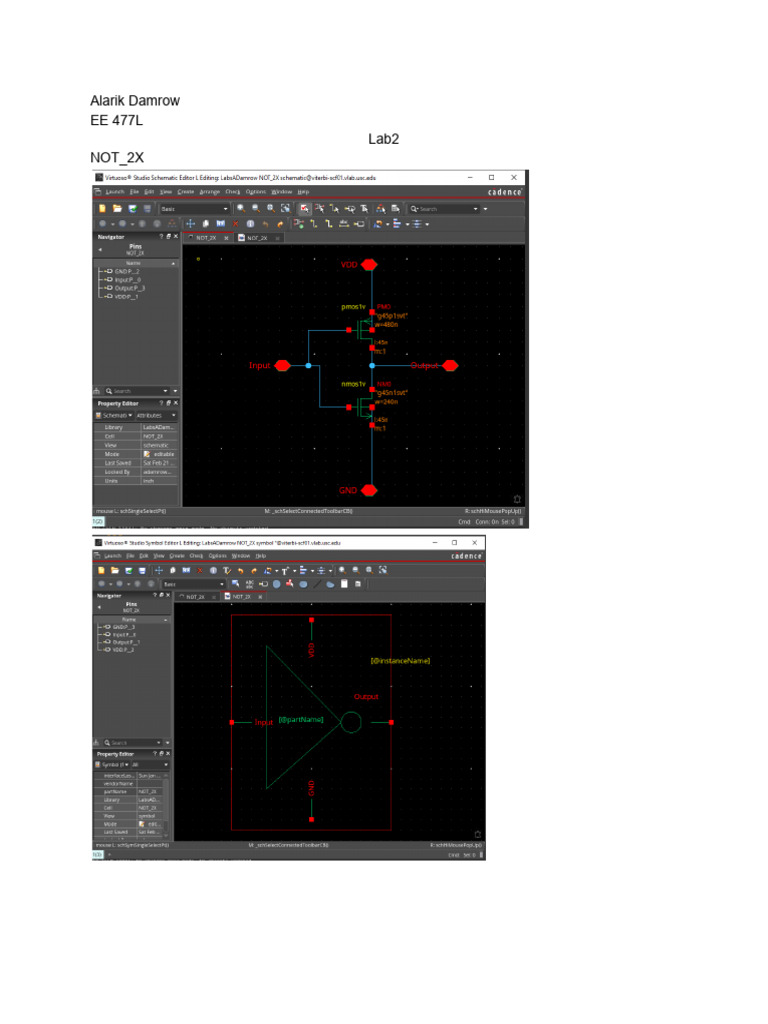This screenshot has height=1024, width=768.
Task: Select Create Line tool in Symbol Editor
Action: 317,584
